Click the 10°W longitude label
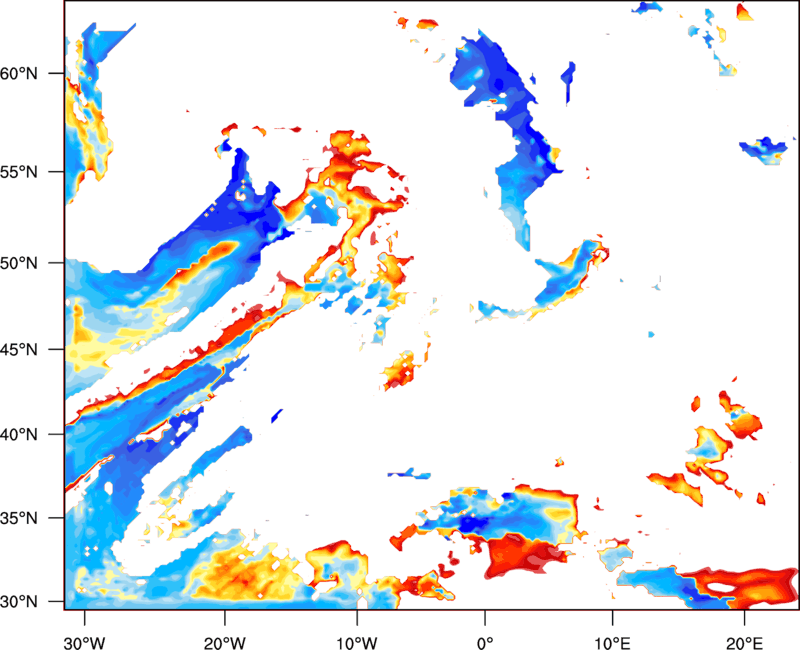This screenshot has height=650, width=800. 357,643
